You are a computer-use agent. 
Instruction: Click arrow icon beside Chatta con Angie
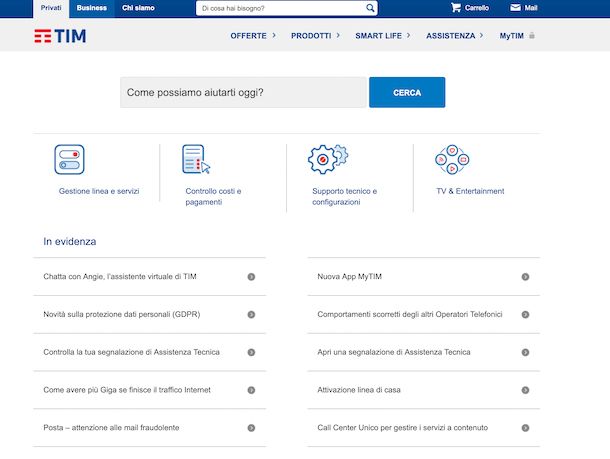(251, 277)
